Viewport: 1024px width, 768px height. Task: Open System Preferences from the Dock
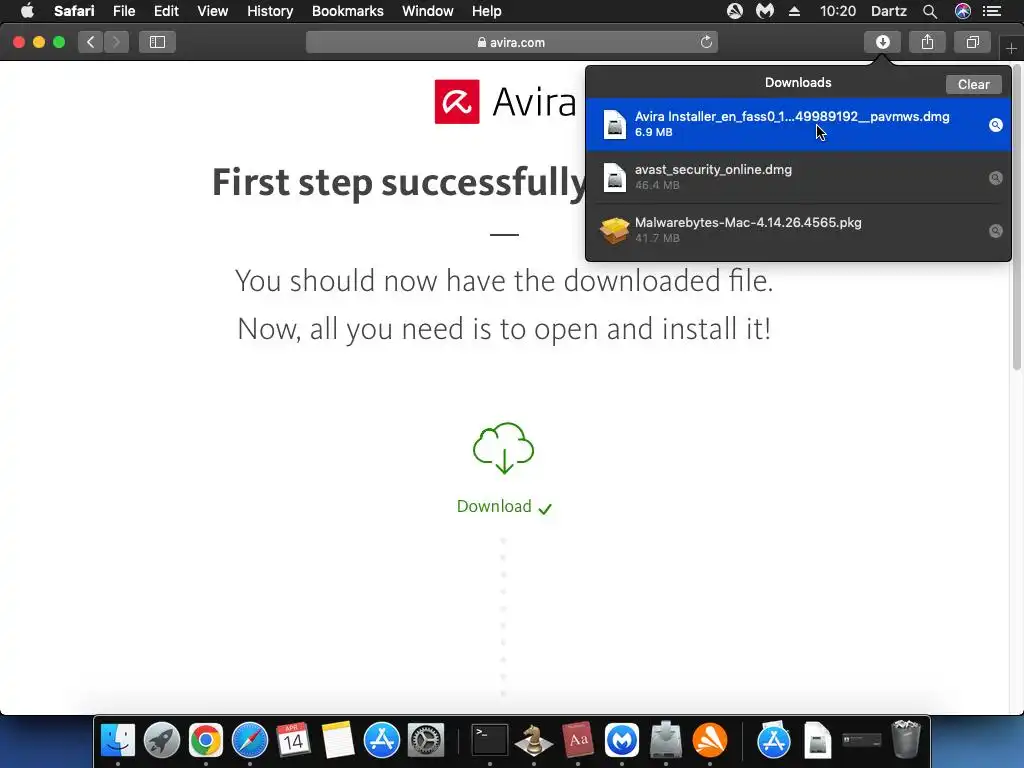pyautogui.click(x=426, y=740)
